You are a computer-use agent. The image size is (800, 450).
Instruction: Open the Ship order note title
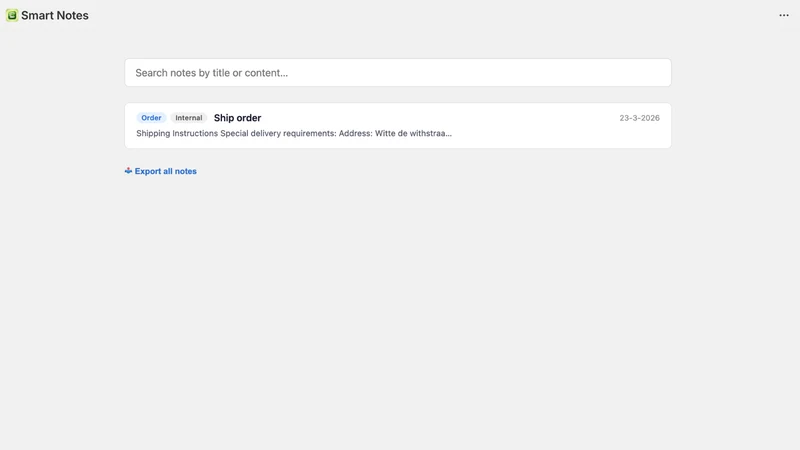tap(237, 118)
